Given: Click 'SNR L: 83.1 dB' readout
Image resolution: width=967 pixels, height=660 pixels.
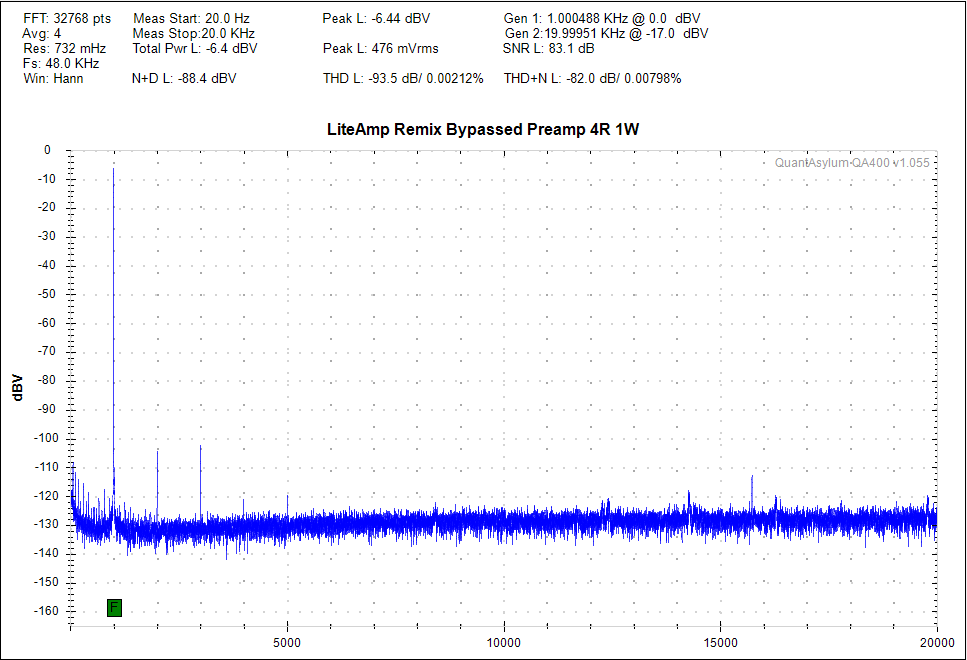Looking at the screenshot, I should (549, 48).
